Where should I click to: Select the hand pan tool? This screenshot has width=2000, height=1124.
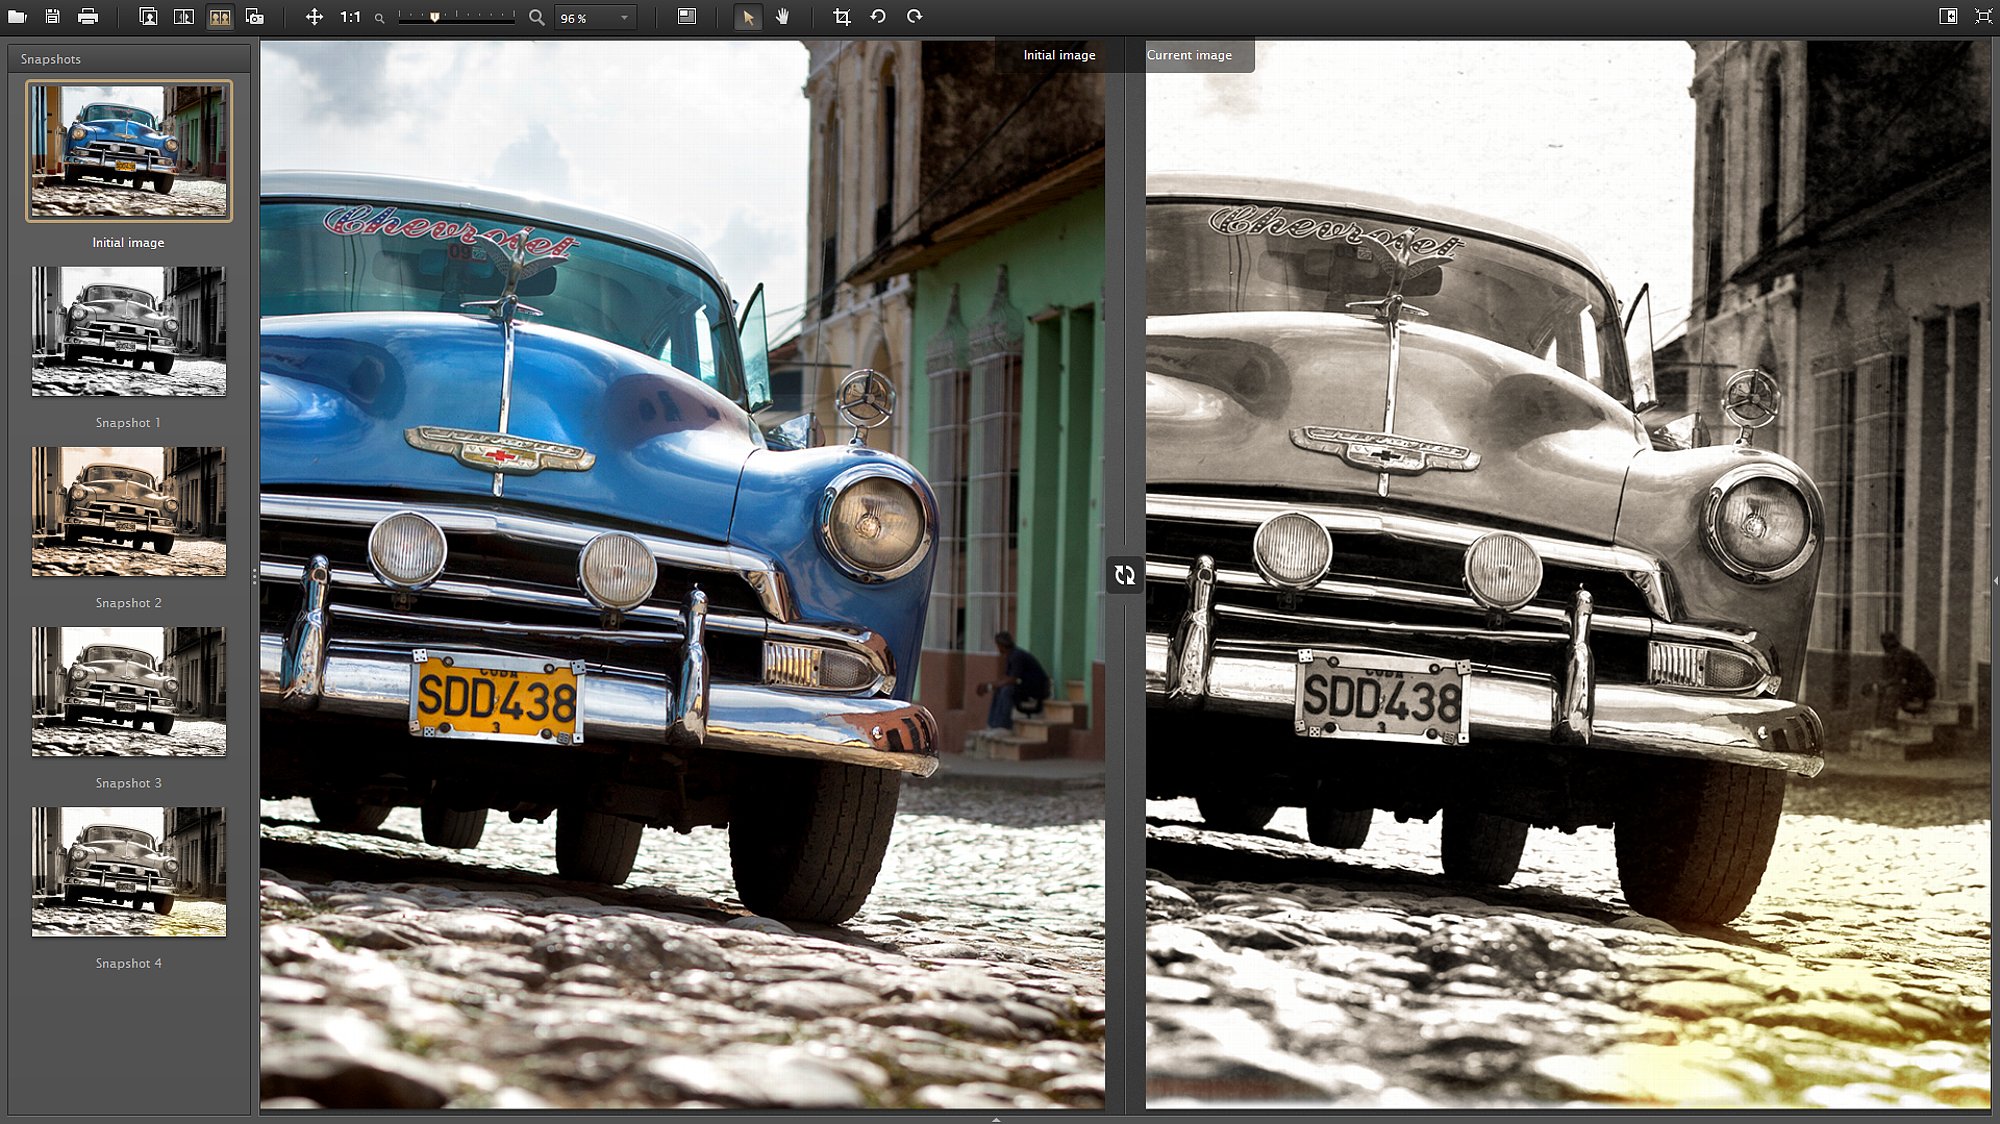click(782, 17)
